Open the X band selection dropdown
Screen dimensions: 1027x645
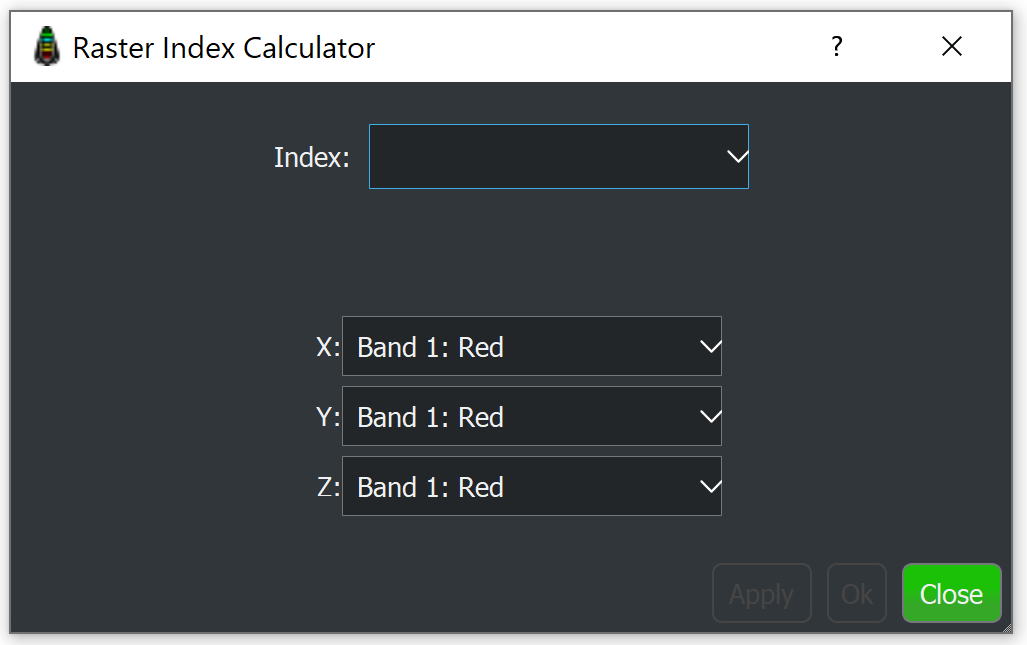pos(520,347)
